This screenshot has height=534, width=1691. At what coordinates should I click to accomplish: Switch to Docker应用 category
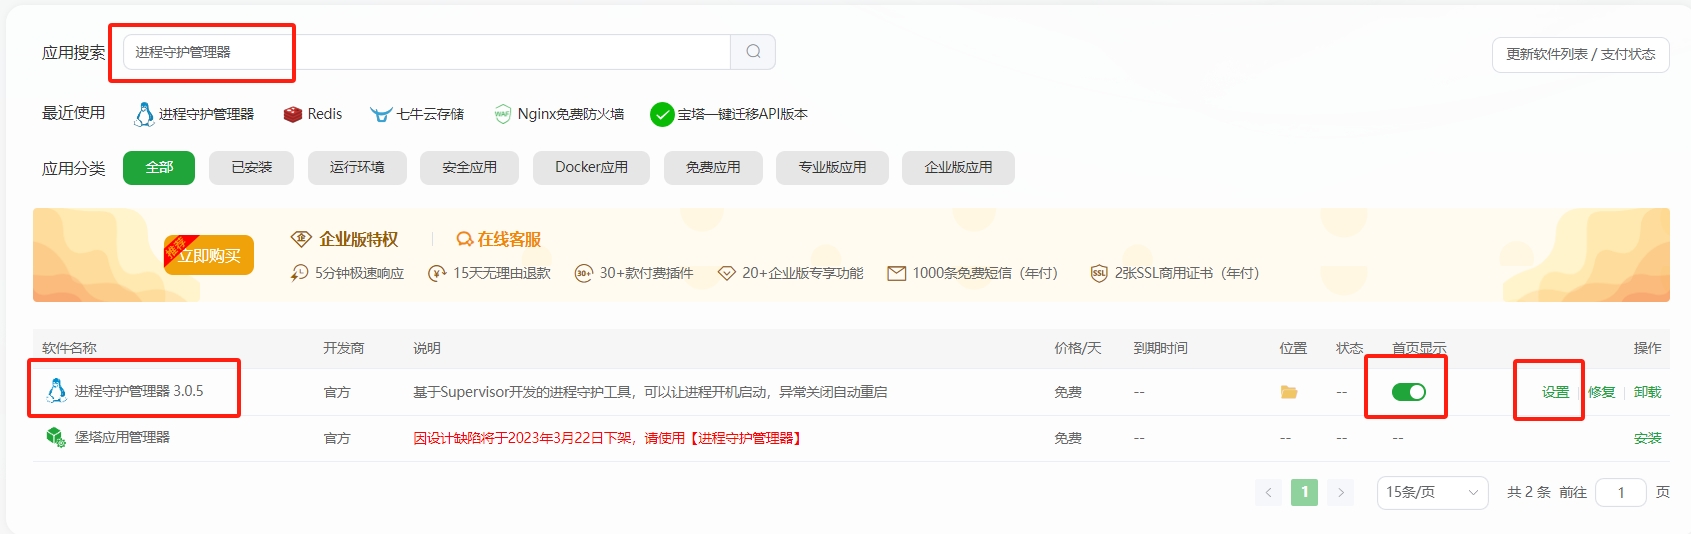pos(591,168)
